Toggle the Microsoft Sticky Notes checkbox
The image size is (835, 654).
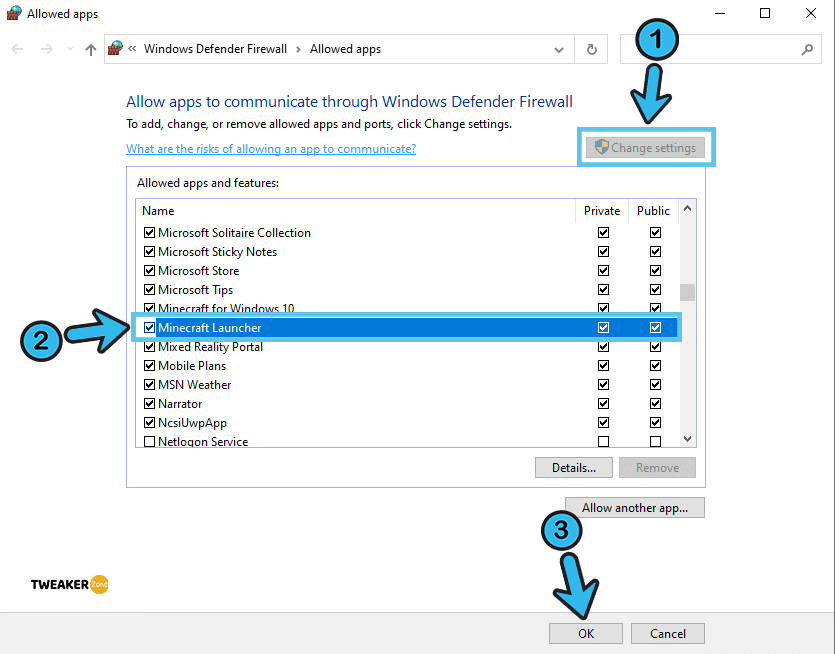150,251
